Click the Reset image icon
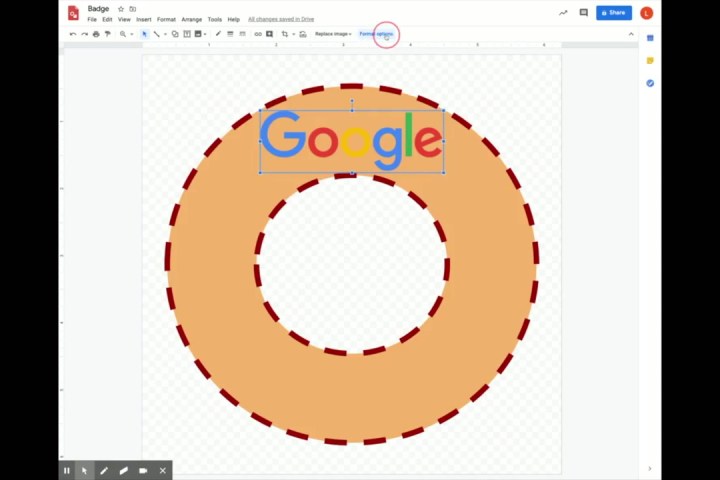Viewport: 720px width, 480px height. coord(303,34)
